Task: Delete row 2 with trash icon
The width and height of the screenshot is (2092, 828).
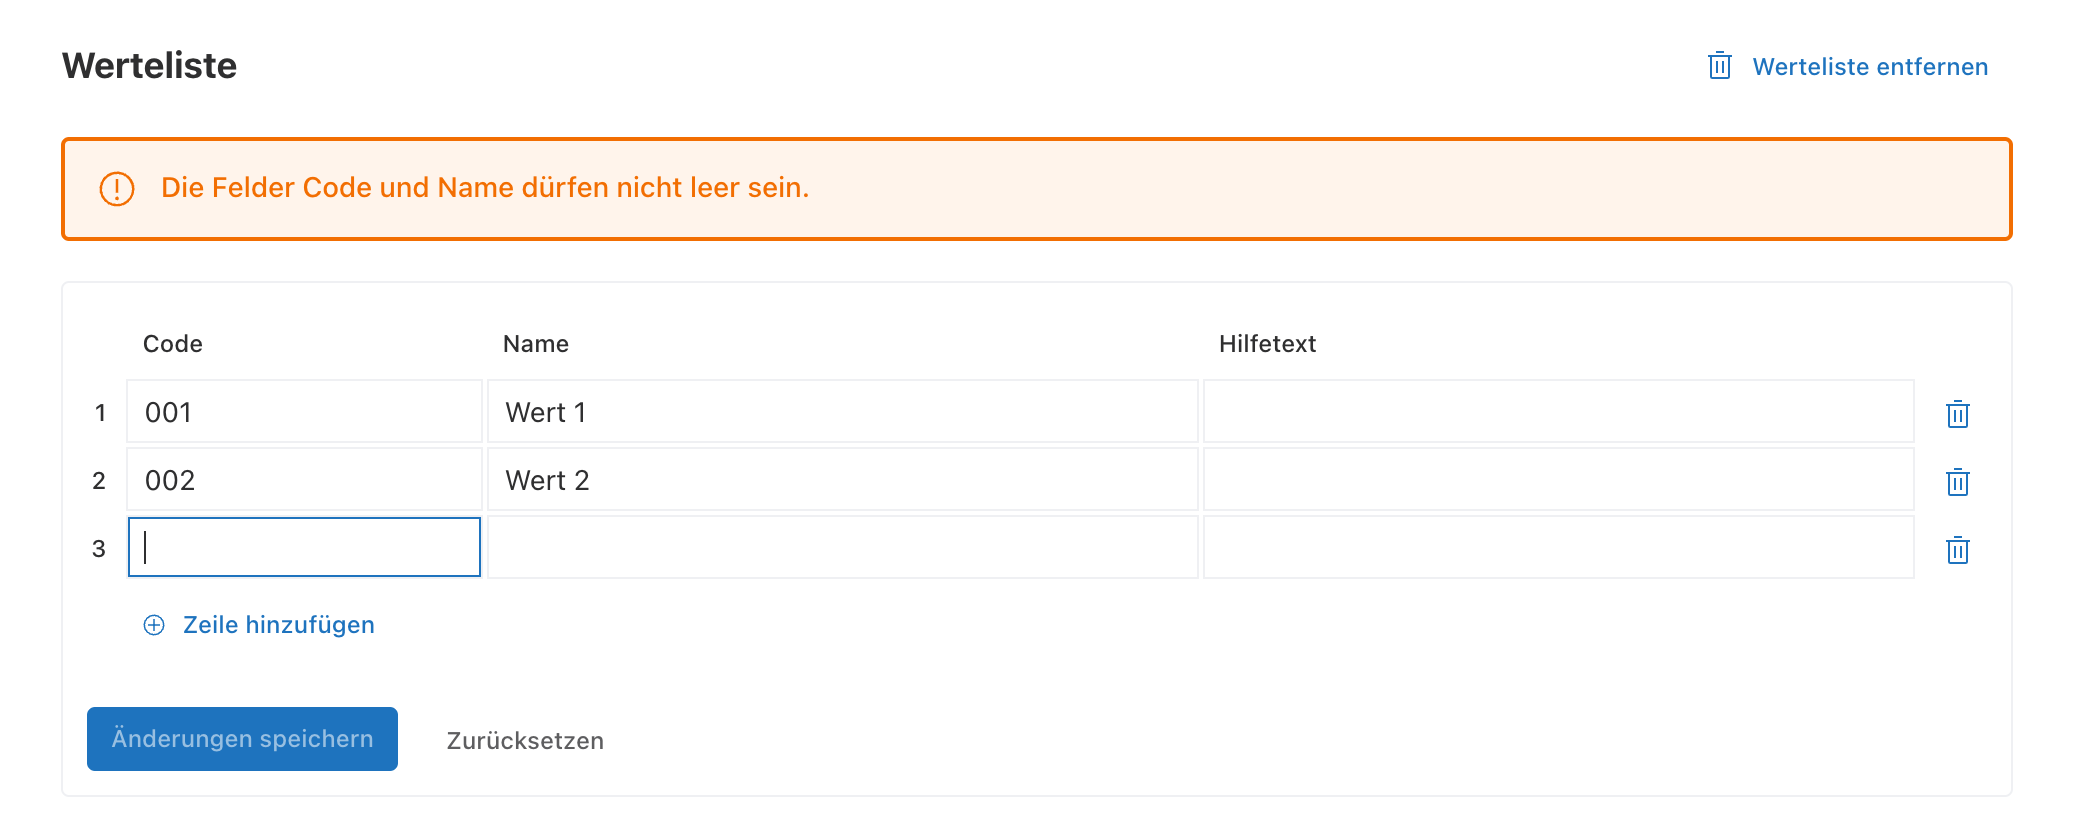Action: (1957, 482)
